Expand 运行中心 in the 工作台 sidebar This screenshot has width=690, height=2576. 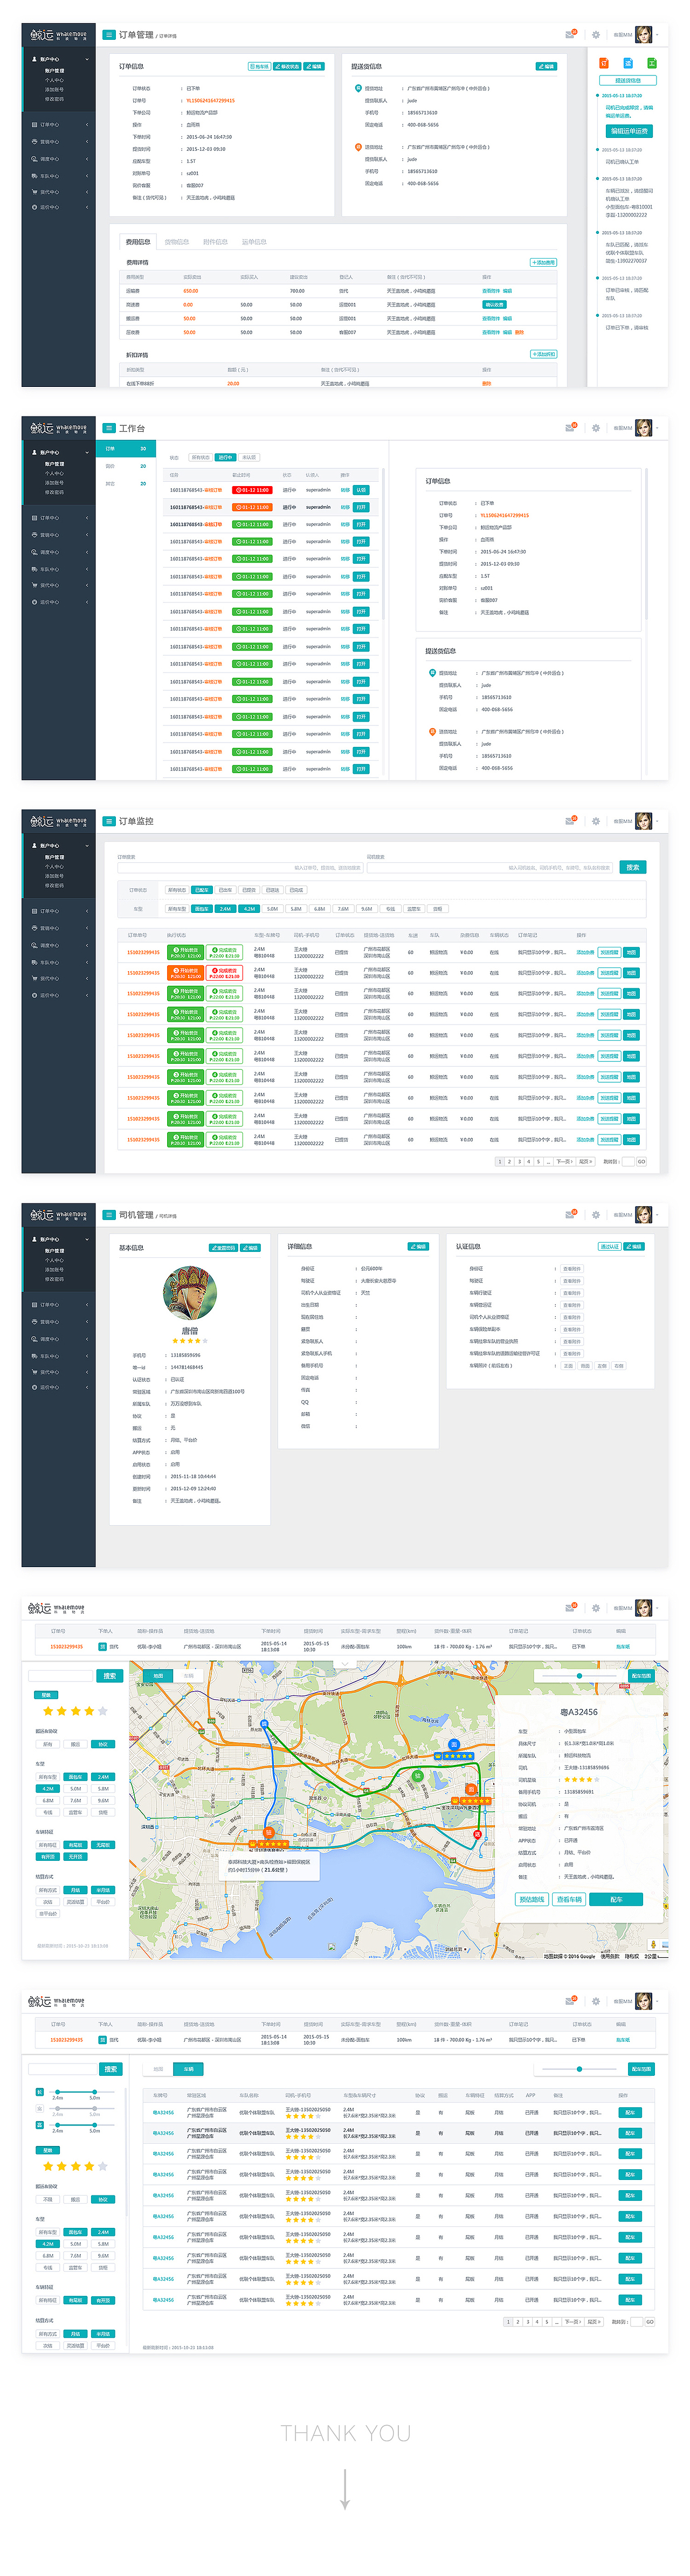[x=87, y=602]
